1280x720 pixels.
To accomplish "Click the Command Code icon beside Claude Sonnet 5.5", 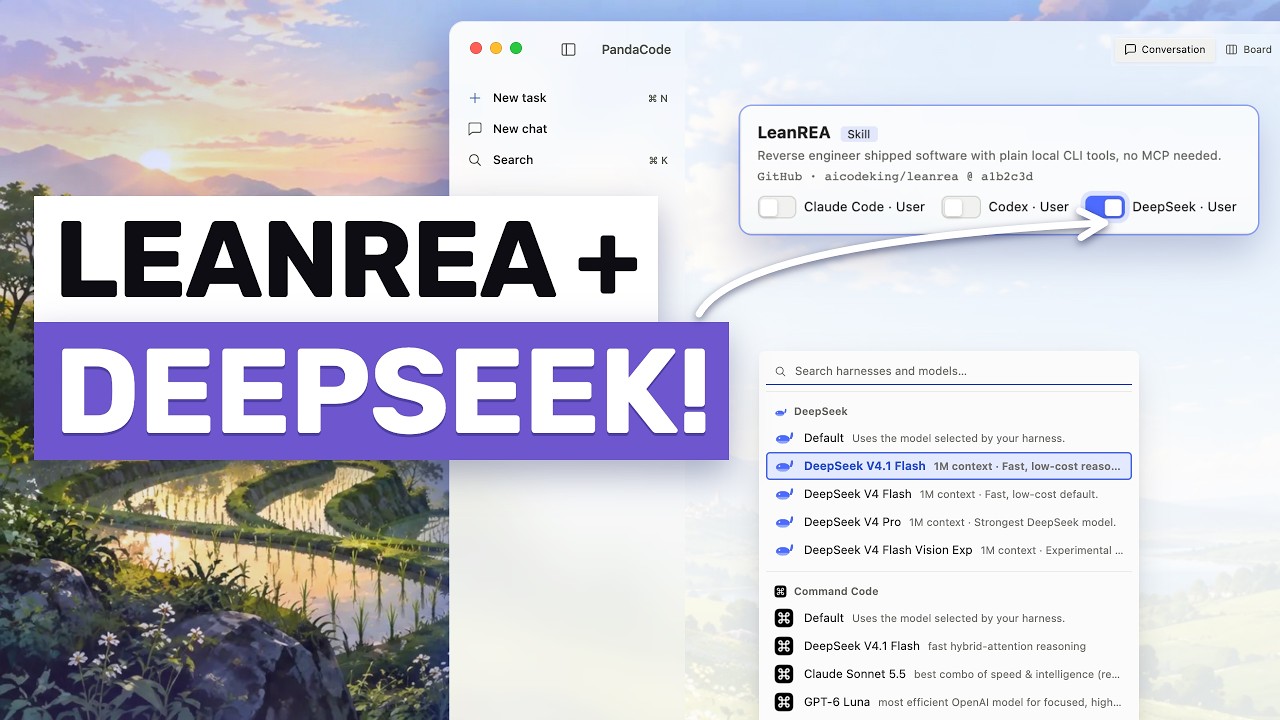I will 784,674.
